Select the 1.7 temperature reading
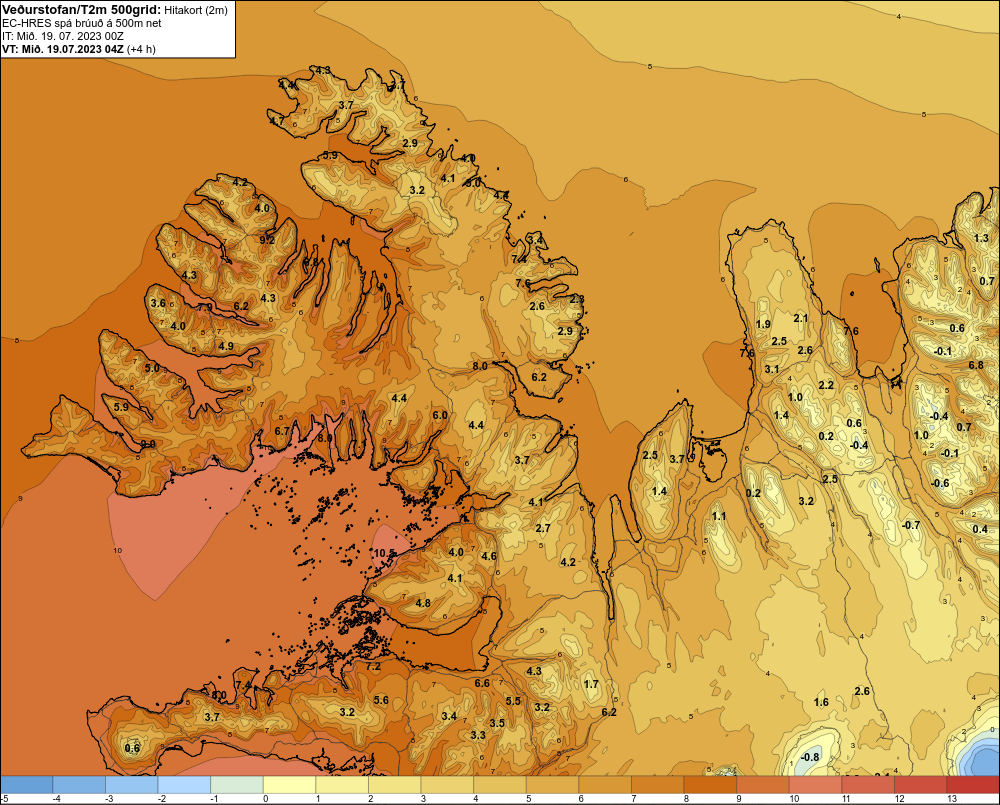1000x805 pixels. [x=591, y=684]
